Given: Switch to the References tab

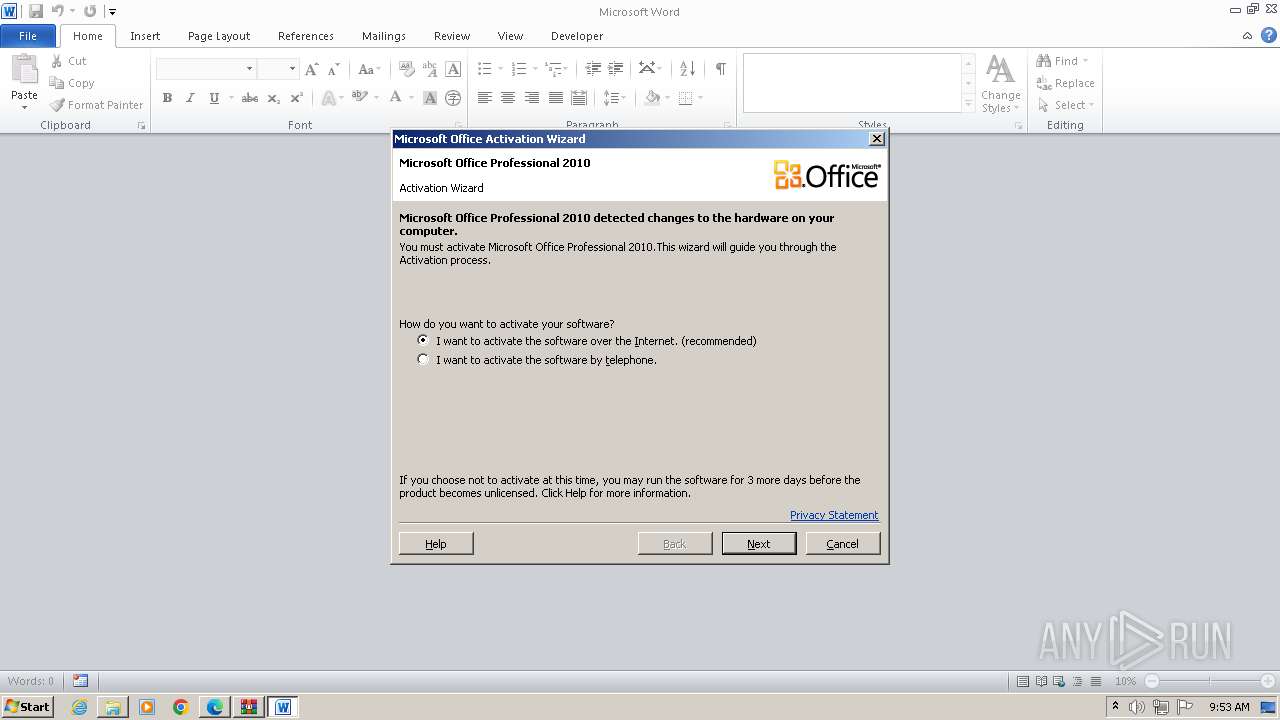Looking at the screenshot, I should click(306, 36).
